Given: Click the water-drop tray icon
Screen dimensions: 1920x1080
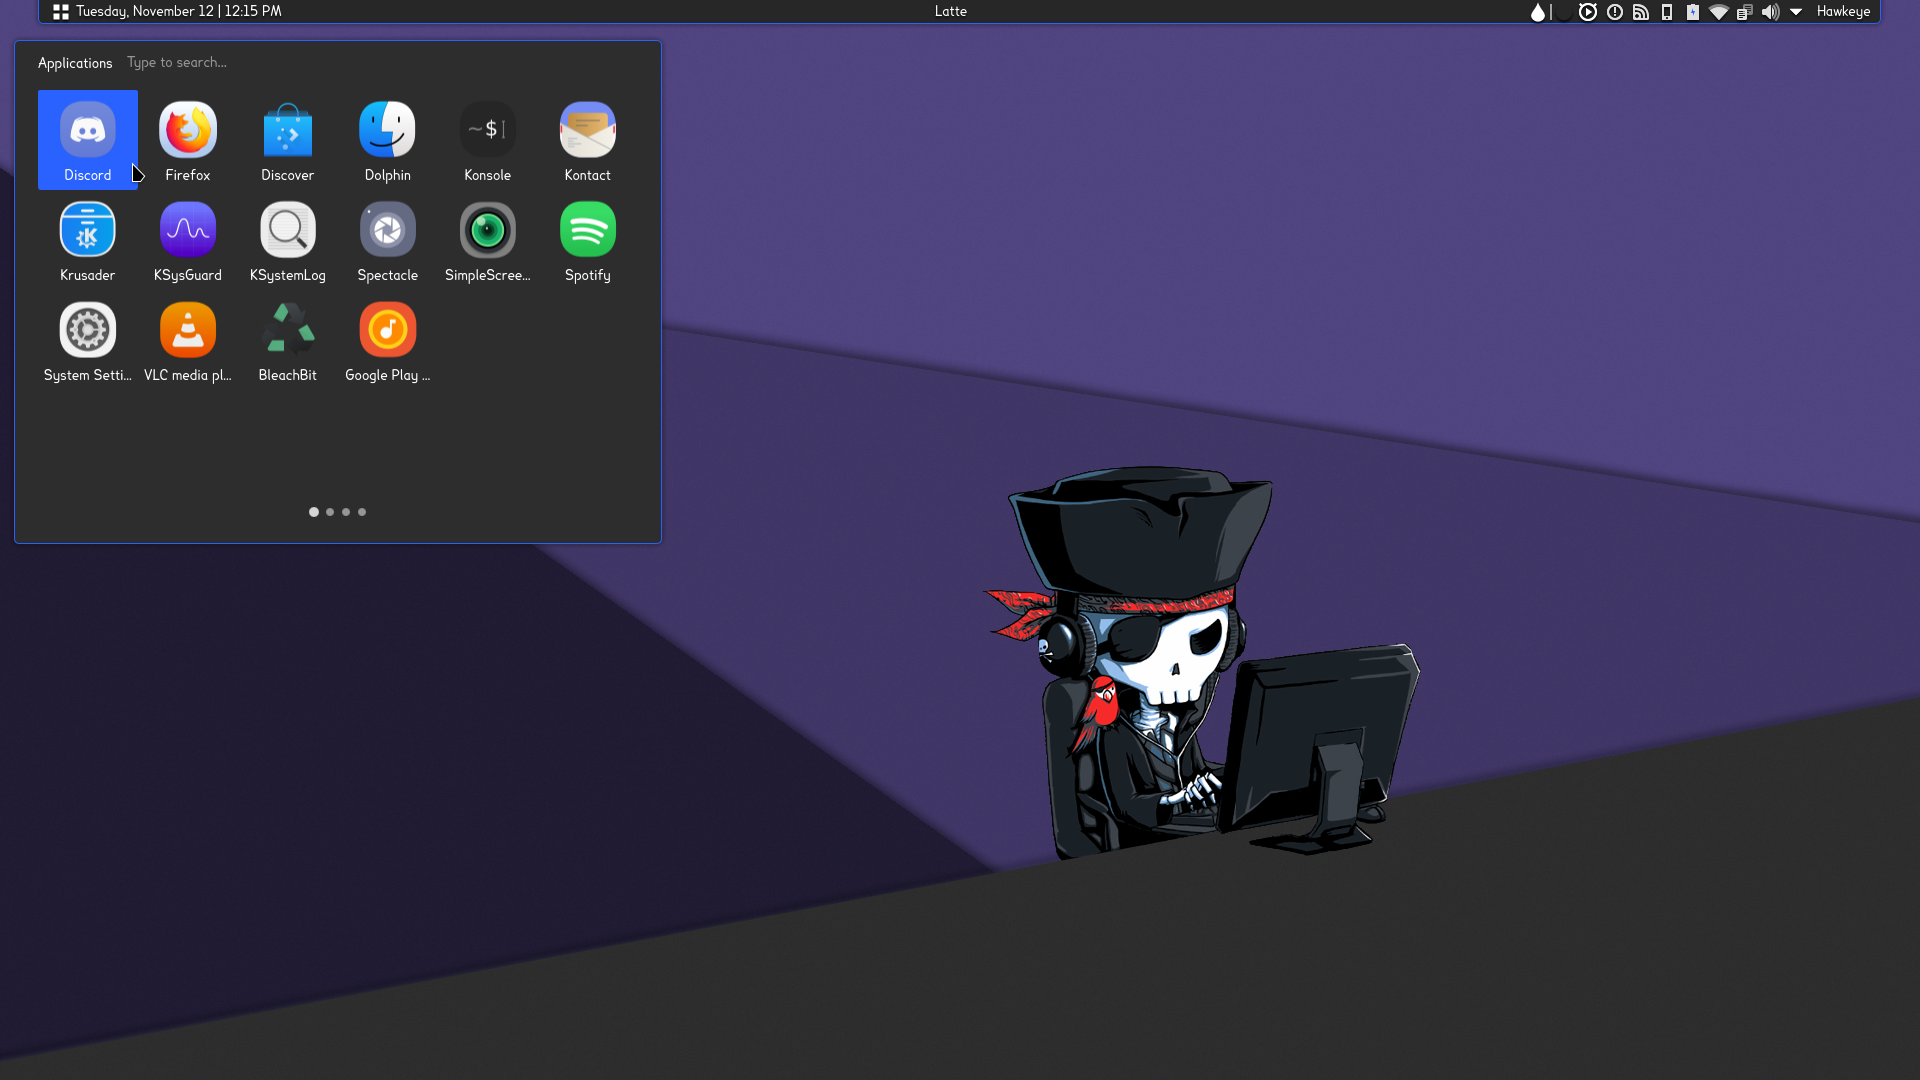Looking at the screenshot, I should (x=1537, y=12).
